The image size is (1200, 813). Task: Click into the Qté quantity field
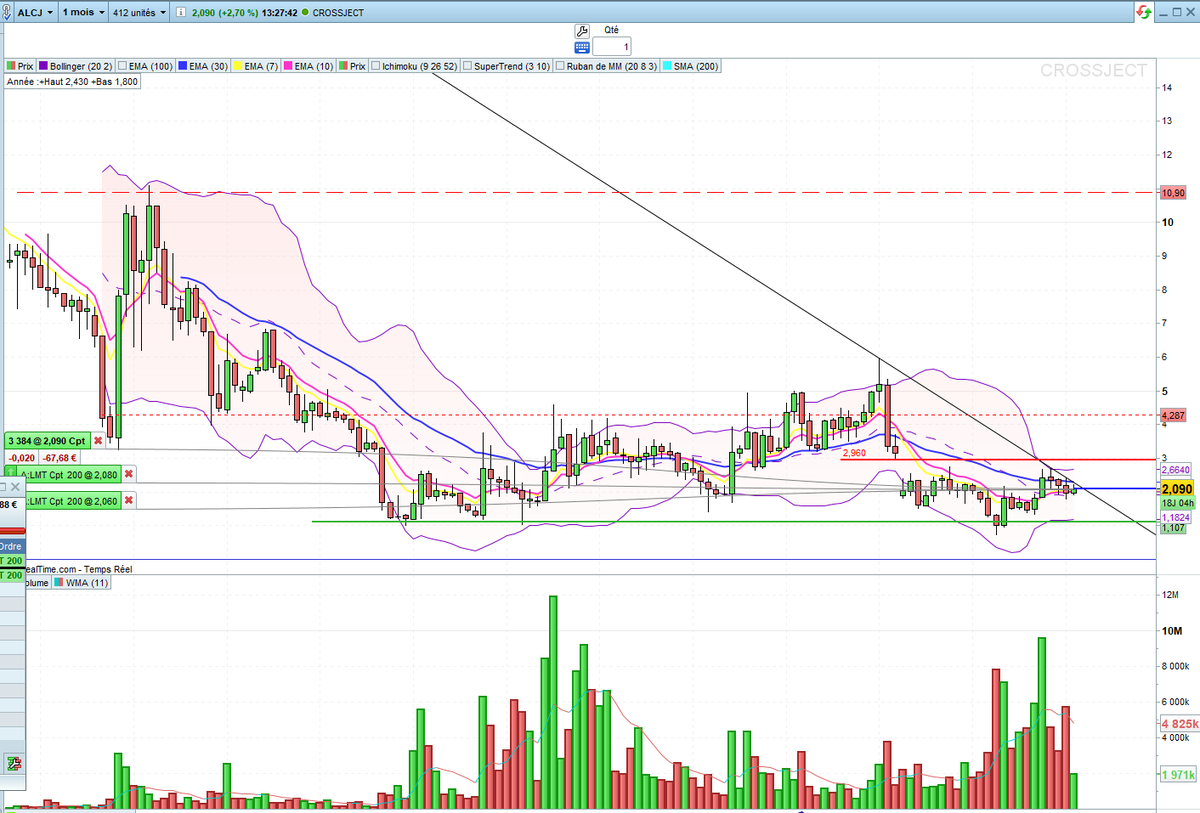(x=613, y=47)
